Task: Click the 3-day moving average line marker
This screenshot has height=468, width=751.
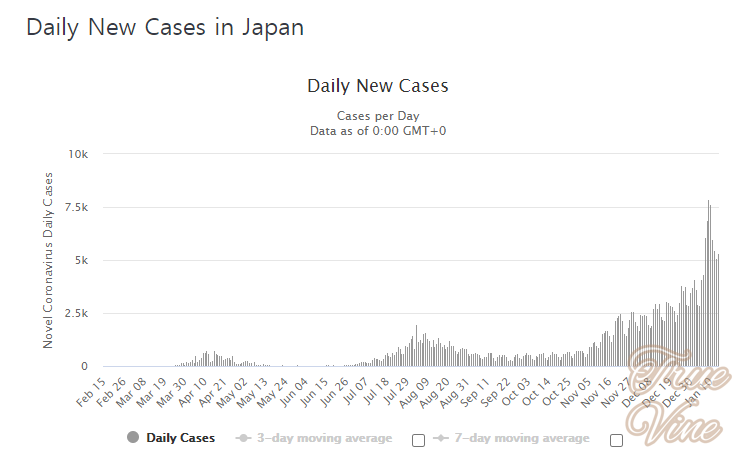Action: tap(243, 438)
